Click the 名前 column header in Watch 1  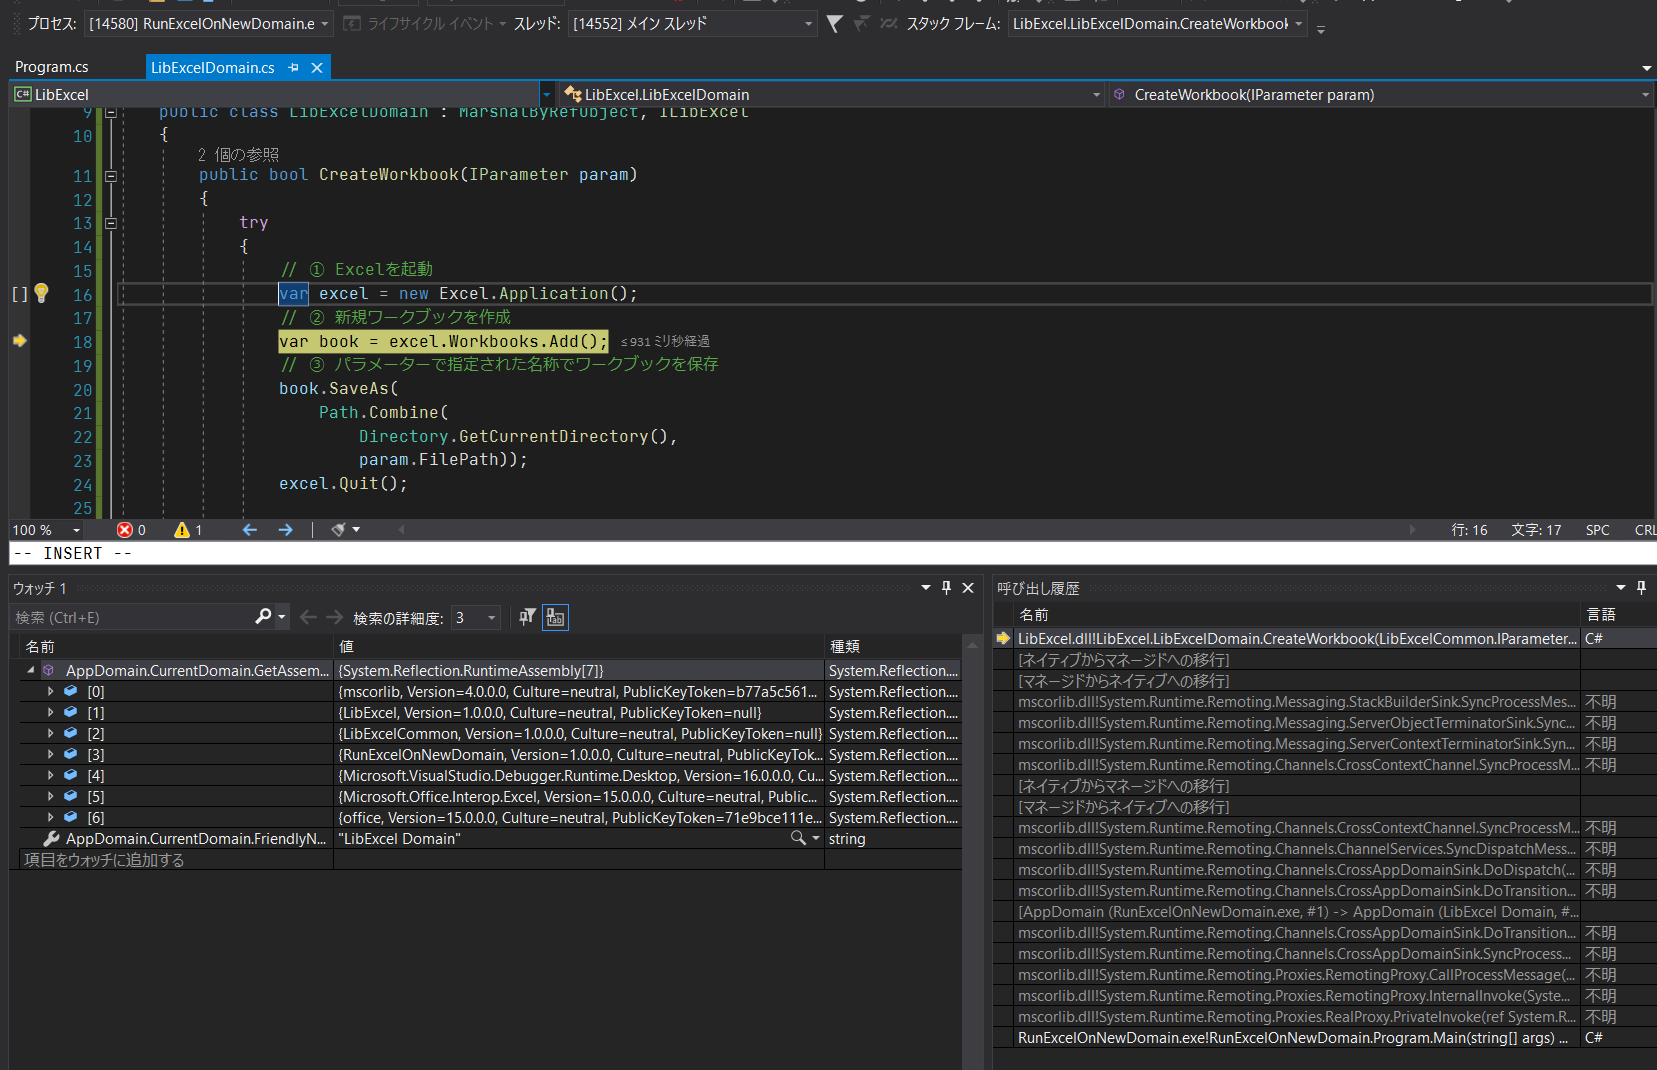coord(175,646)
